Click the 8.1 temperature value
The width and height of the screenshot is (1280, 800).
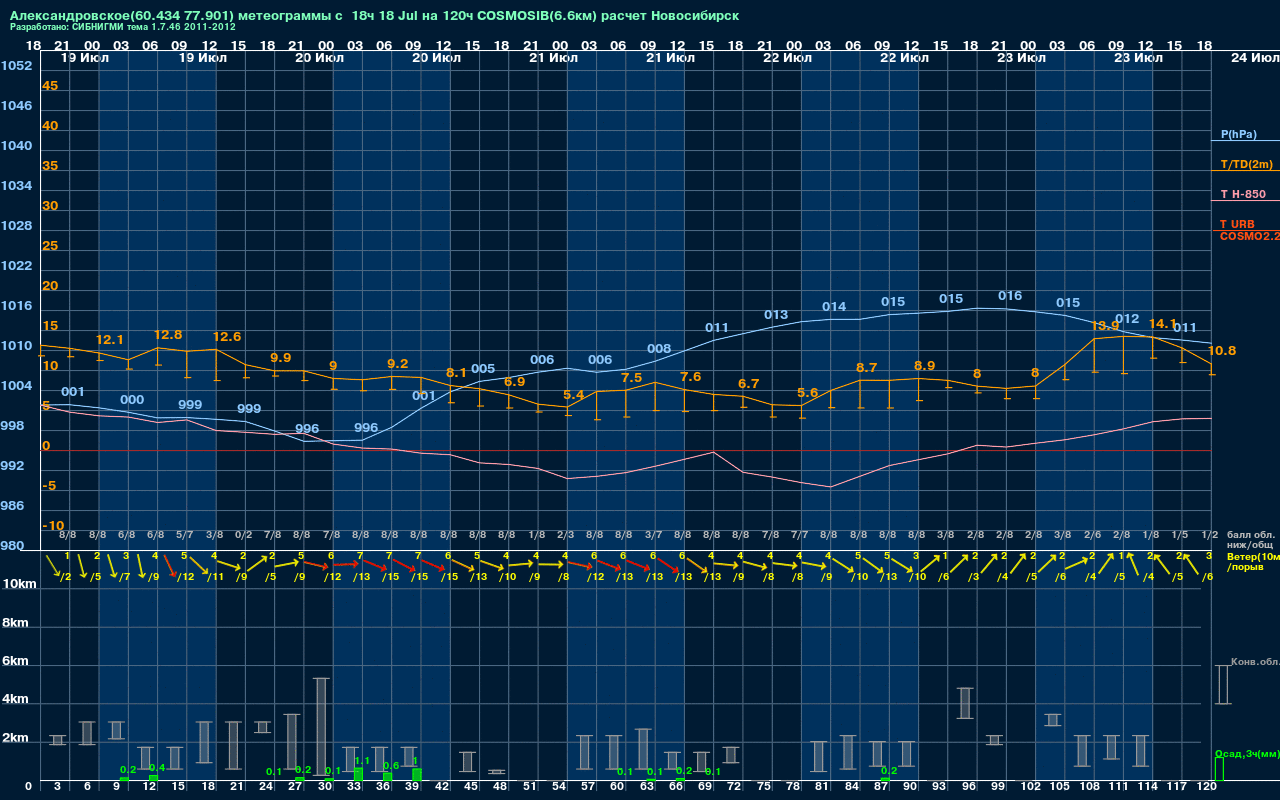[x=456, y=373]
